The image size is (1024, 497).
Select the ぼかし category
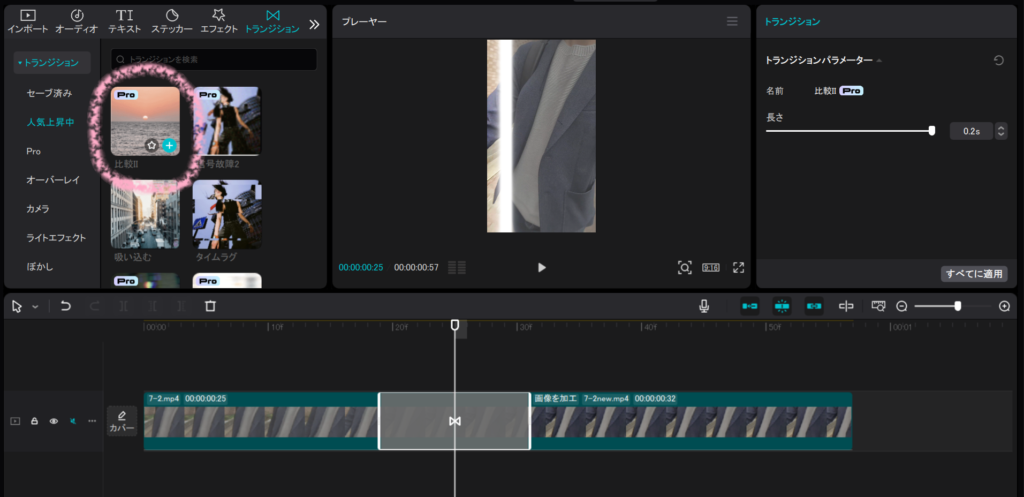click(40, 266)
